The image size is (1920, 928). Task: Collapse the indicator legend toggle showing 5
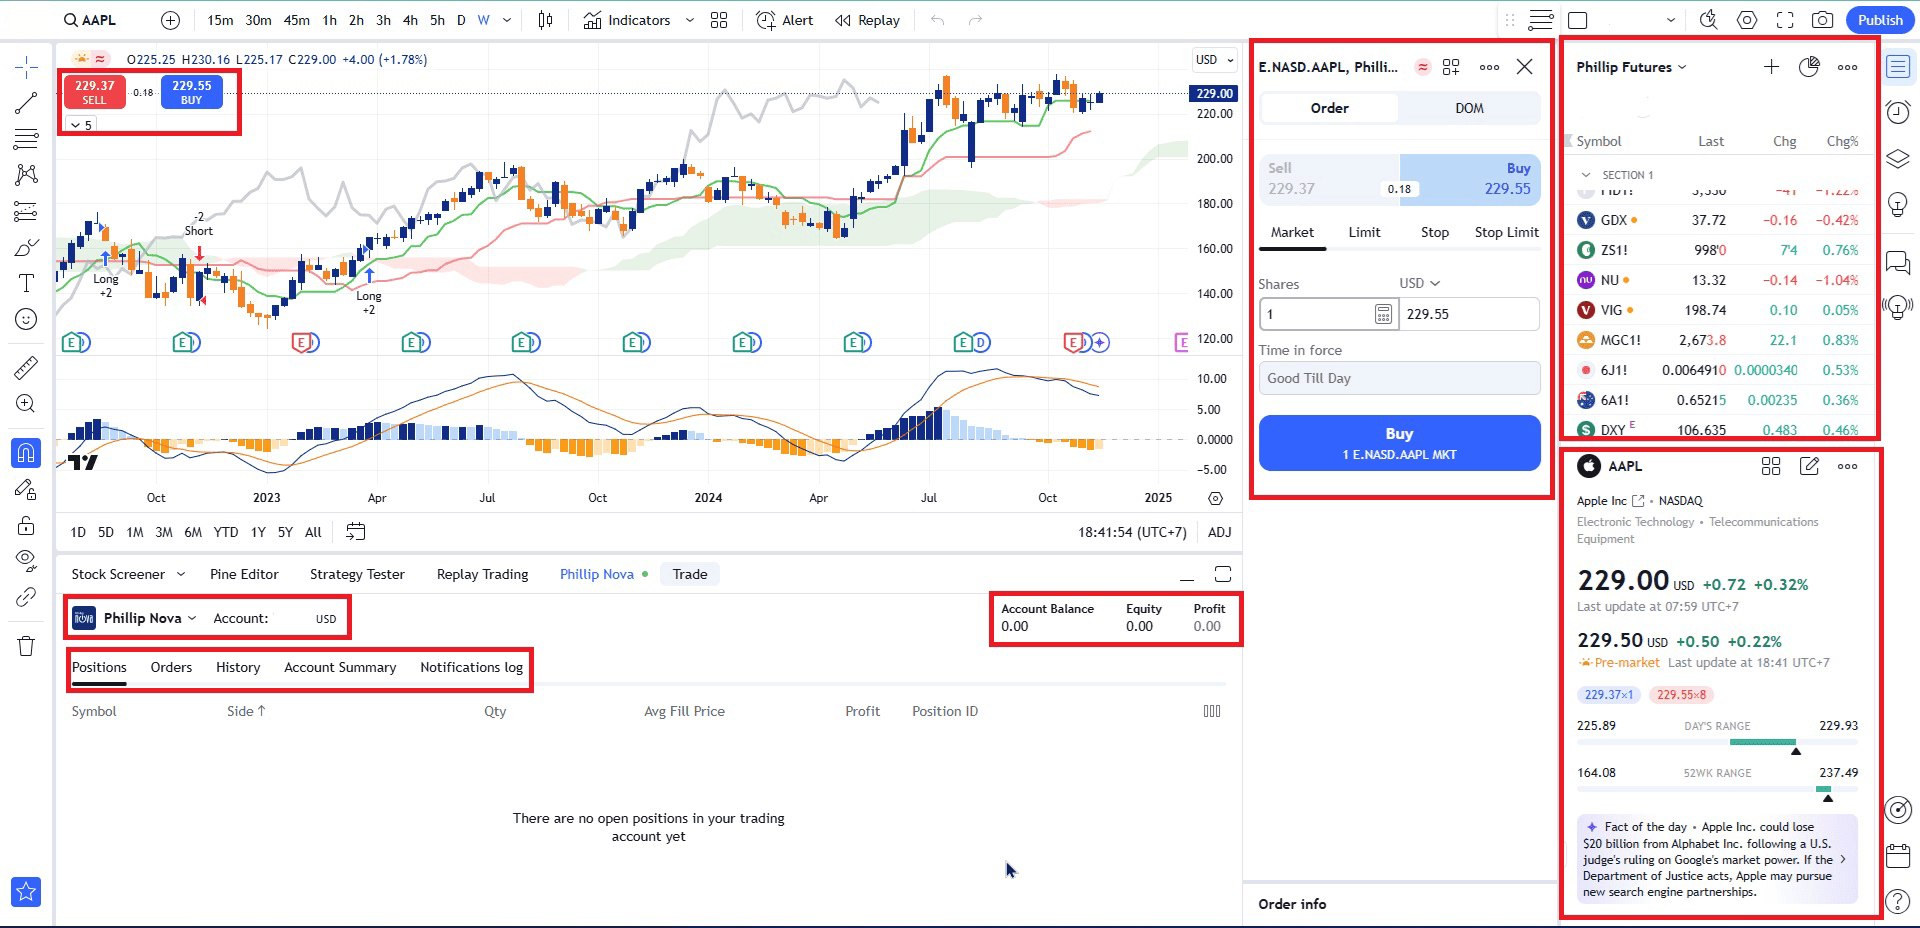(x=81, y=125)
